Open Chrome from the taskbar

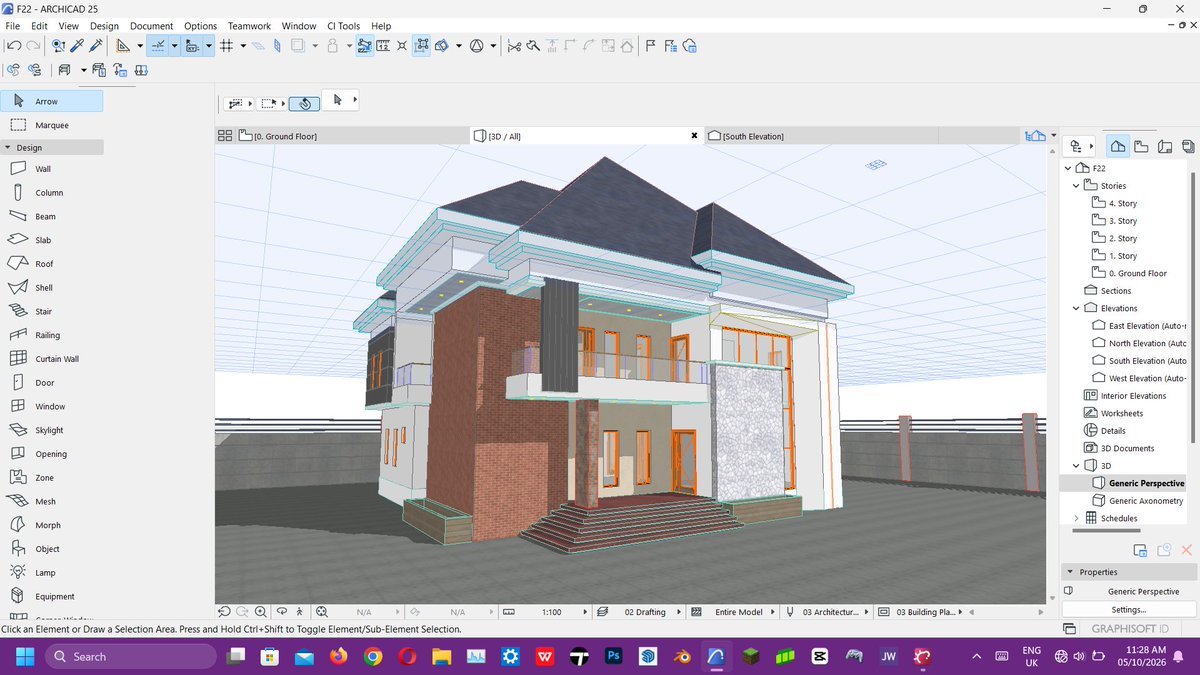(373, 656)
